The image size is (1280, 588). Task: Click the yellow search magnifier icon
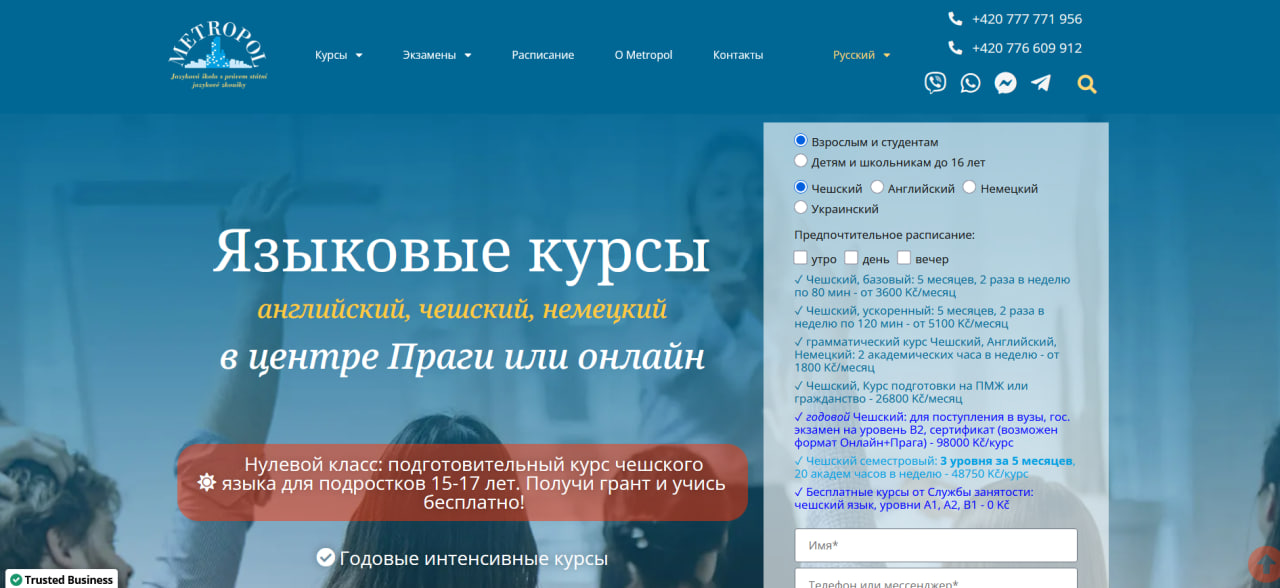click(1087, 85)
